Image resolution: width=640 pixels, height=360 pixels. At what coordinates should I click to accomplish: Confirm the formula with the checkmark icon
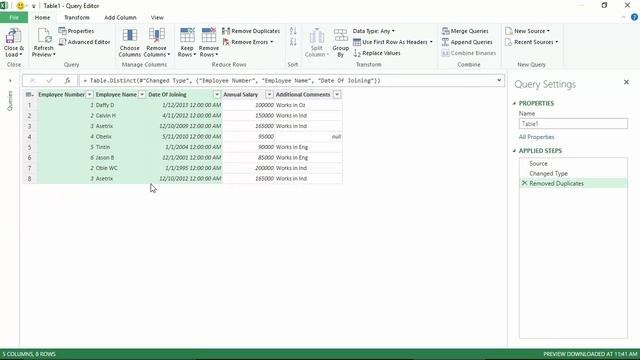[x=49, y=80]
